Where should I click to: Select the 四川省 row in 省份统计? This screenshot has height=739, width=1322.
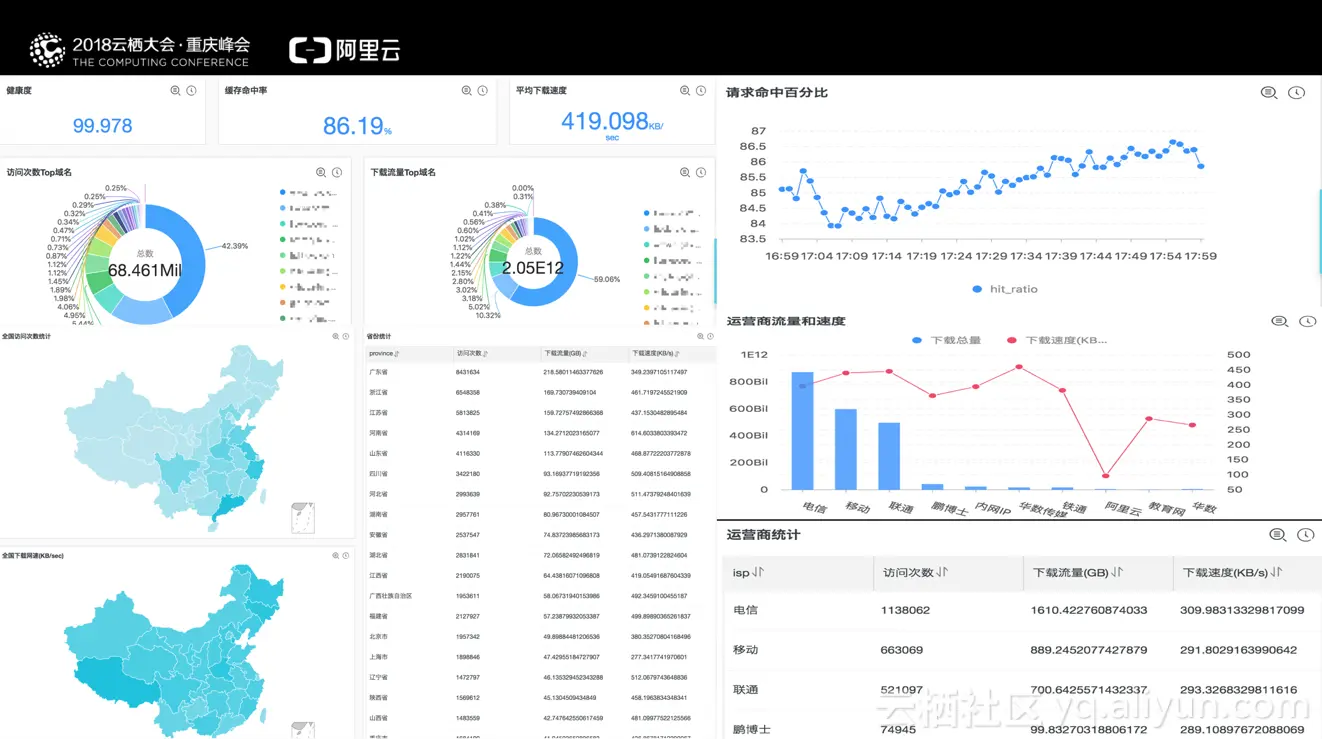pyautogui.click(x=540, y=474)
